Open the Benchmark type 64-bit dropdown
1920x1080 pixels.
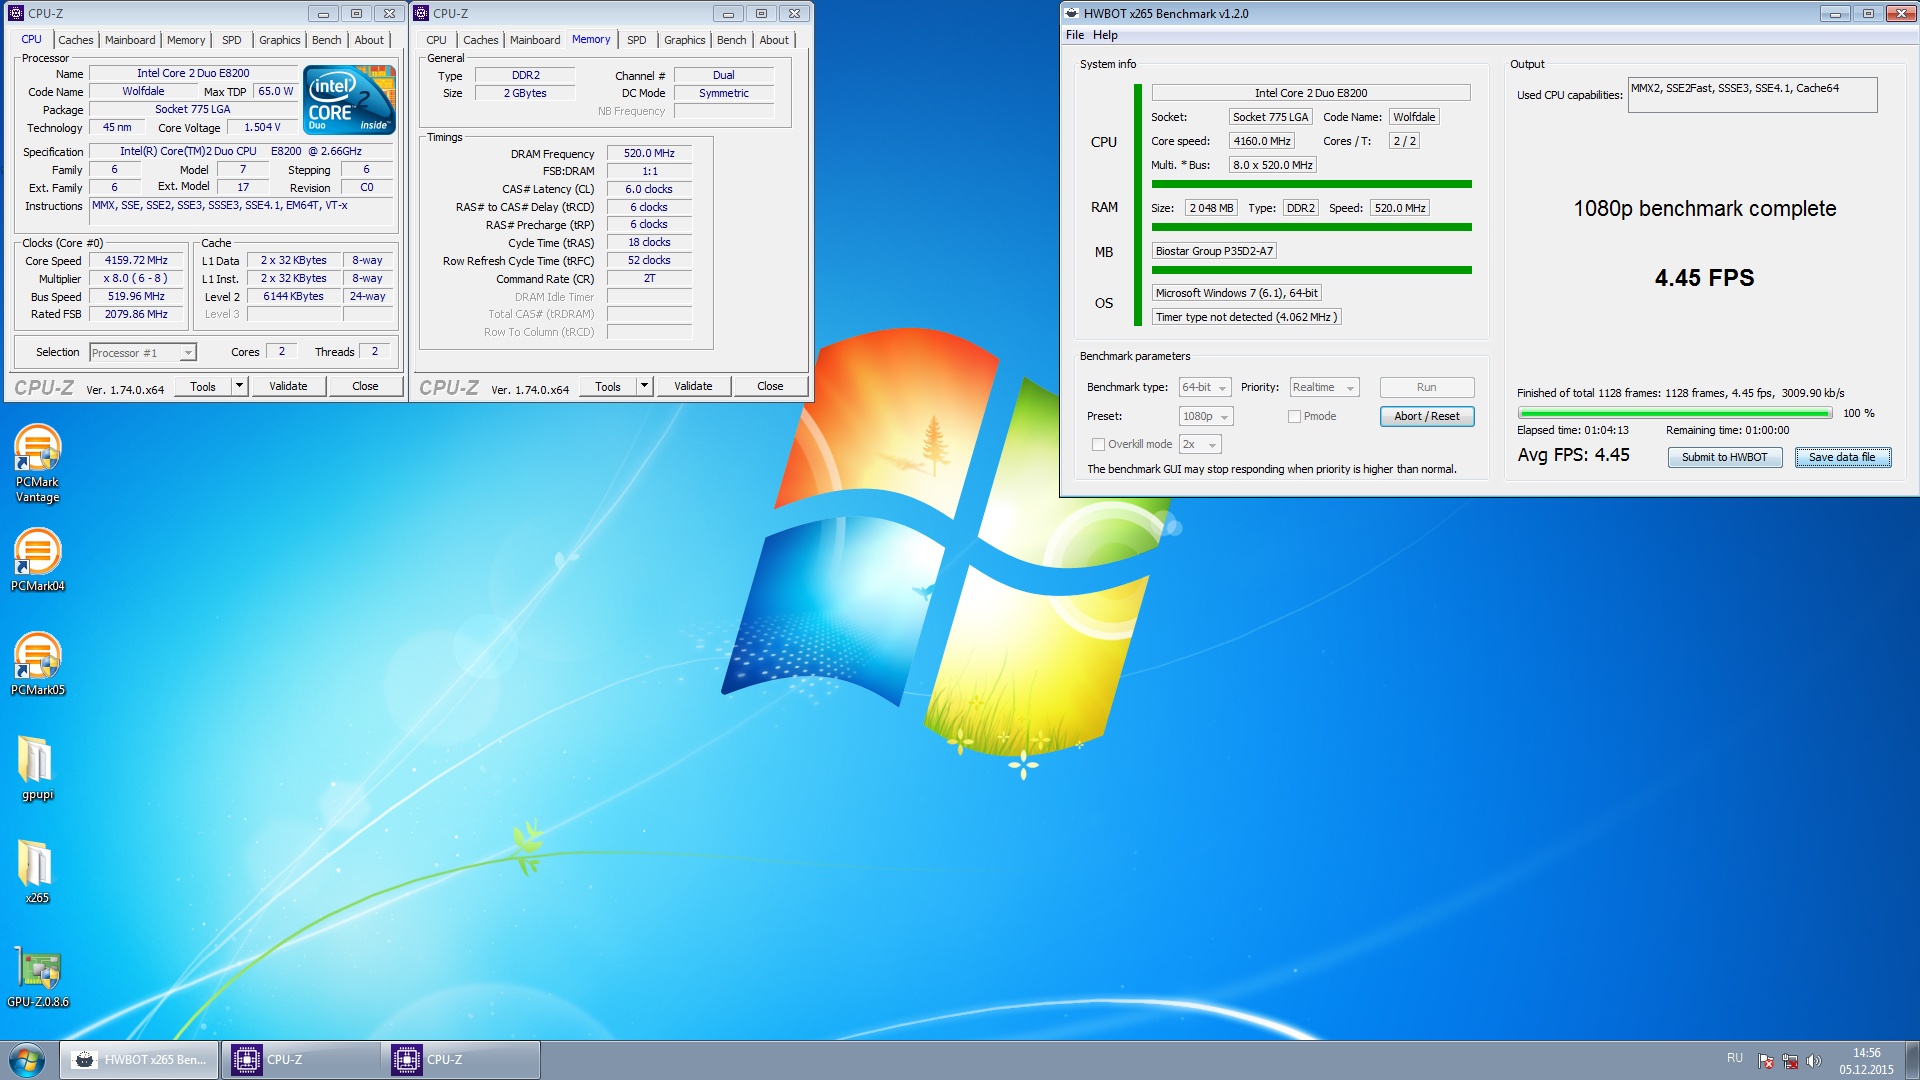(x=1204, y=387)
